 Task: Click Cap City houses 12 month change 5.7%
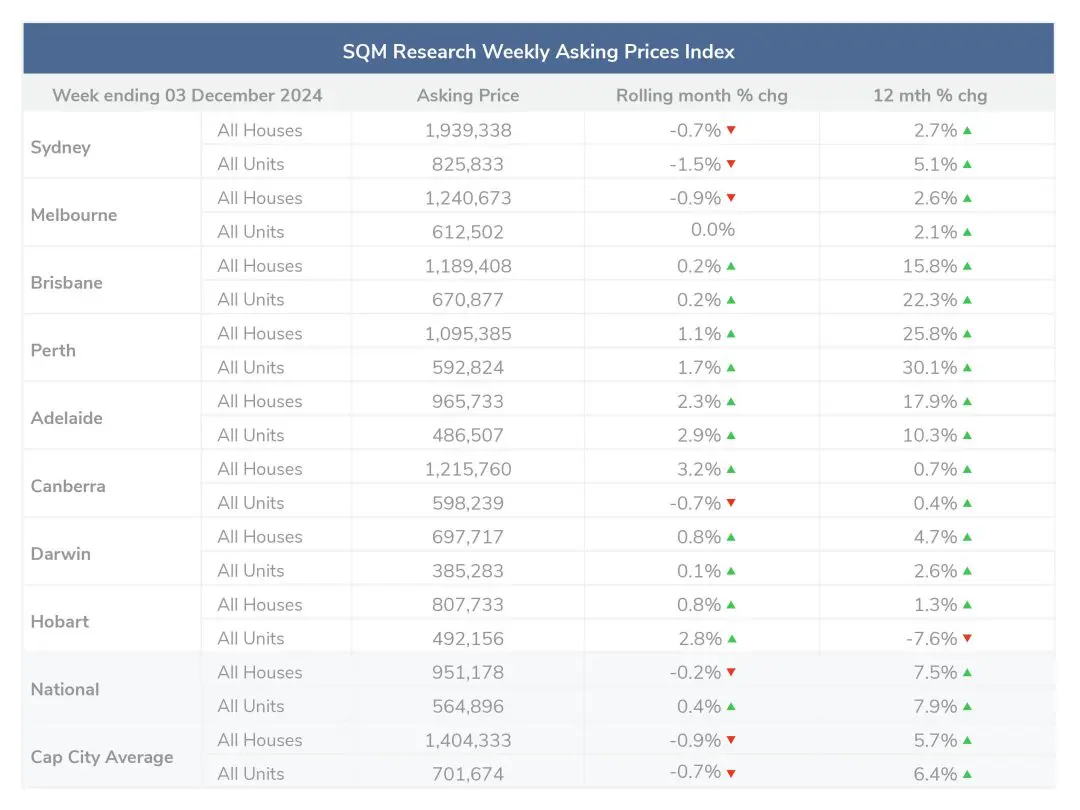click(x=935, y=740)
